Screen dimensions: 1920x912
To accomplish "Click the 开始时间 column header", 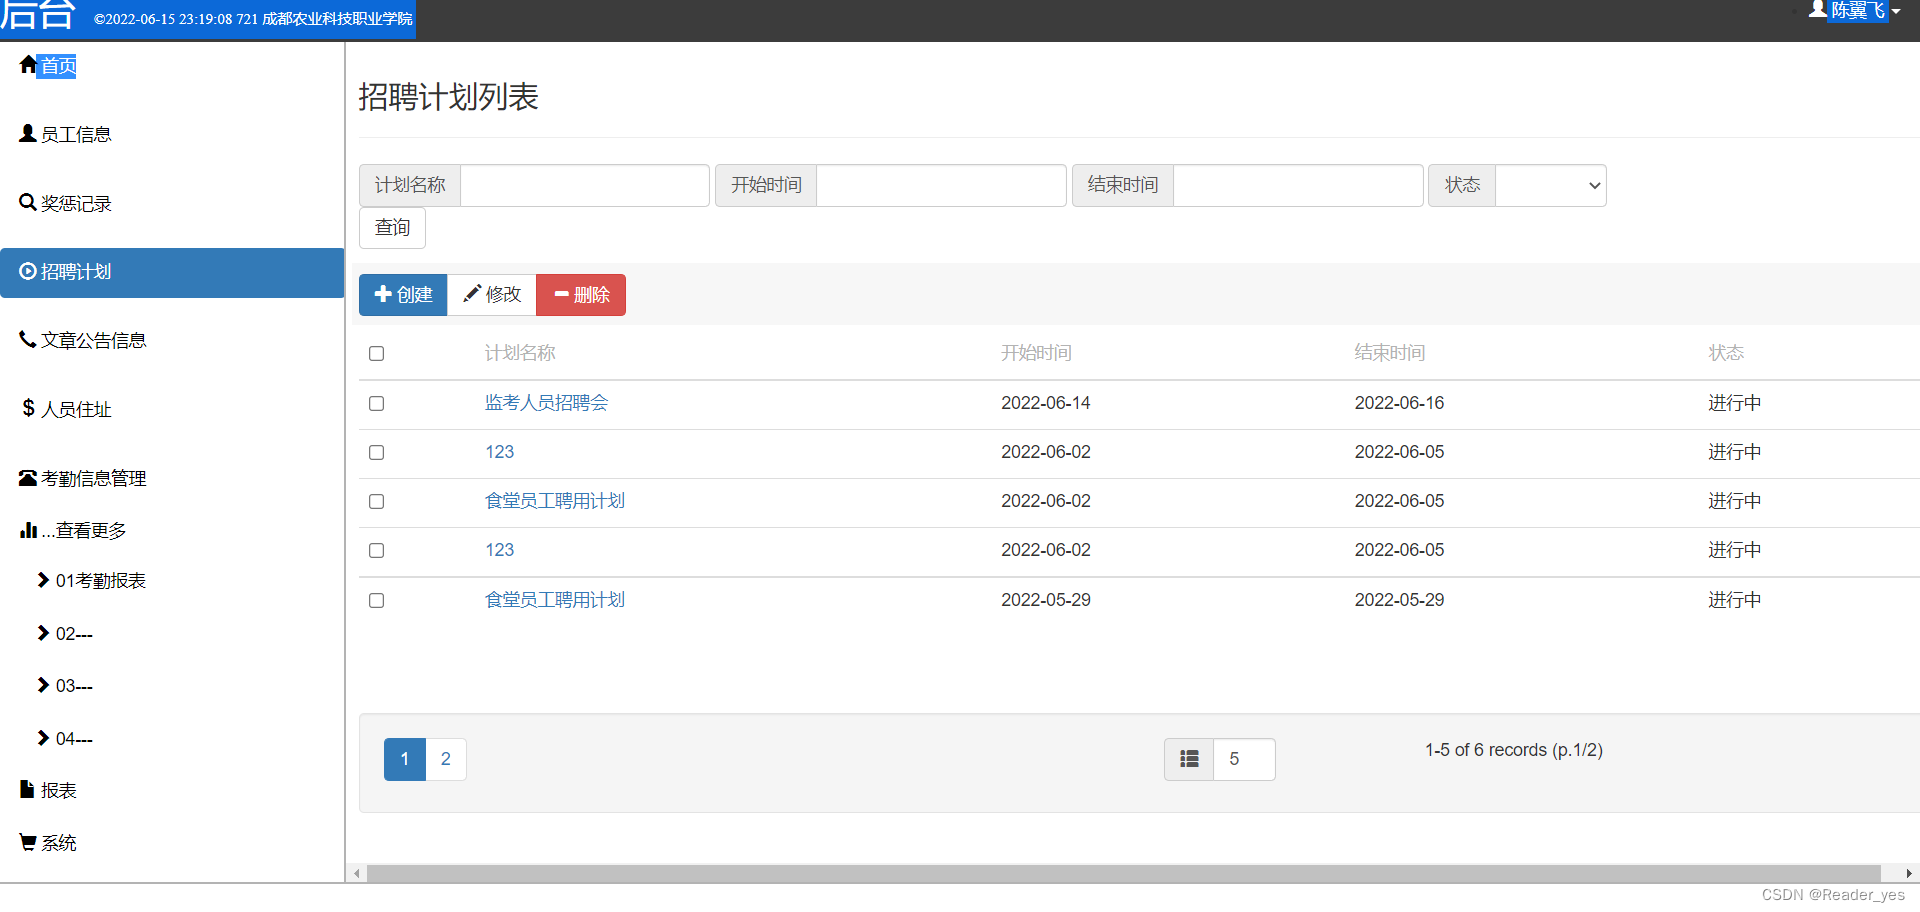I will 1036,353.
